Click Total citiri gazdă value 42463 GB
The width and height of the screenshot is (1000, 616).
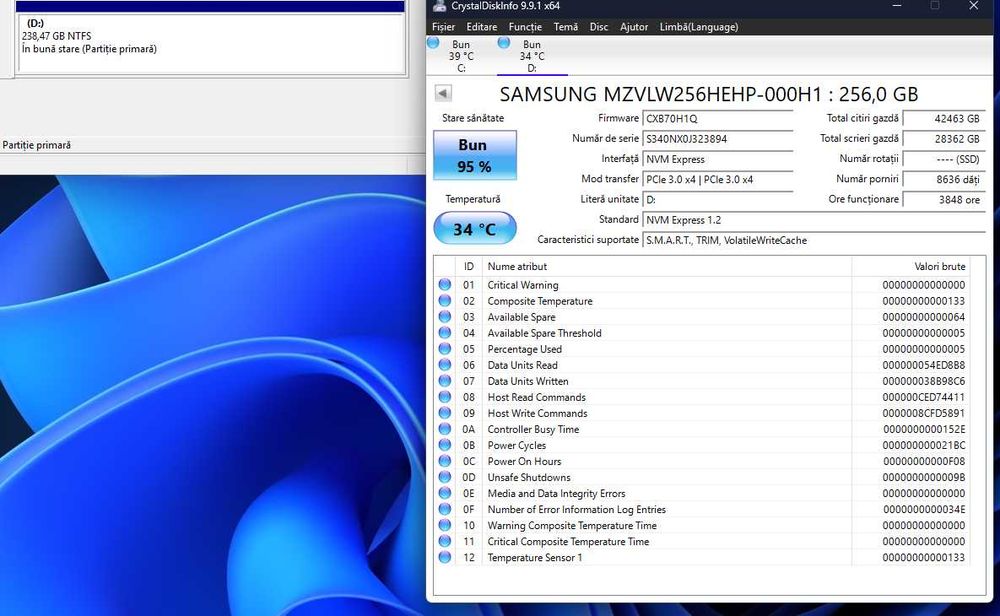tap(944, 119)
